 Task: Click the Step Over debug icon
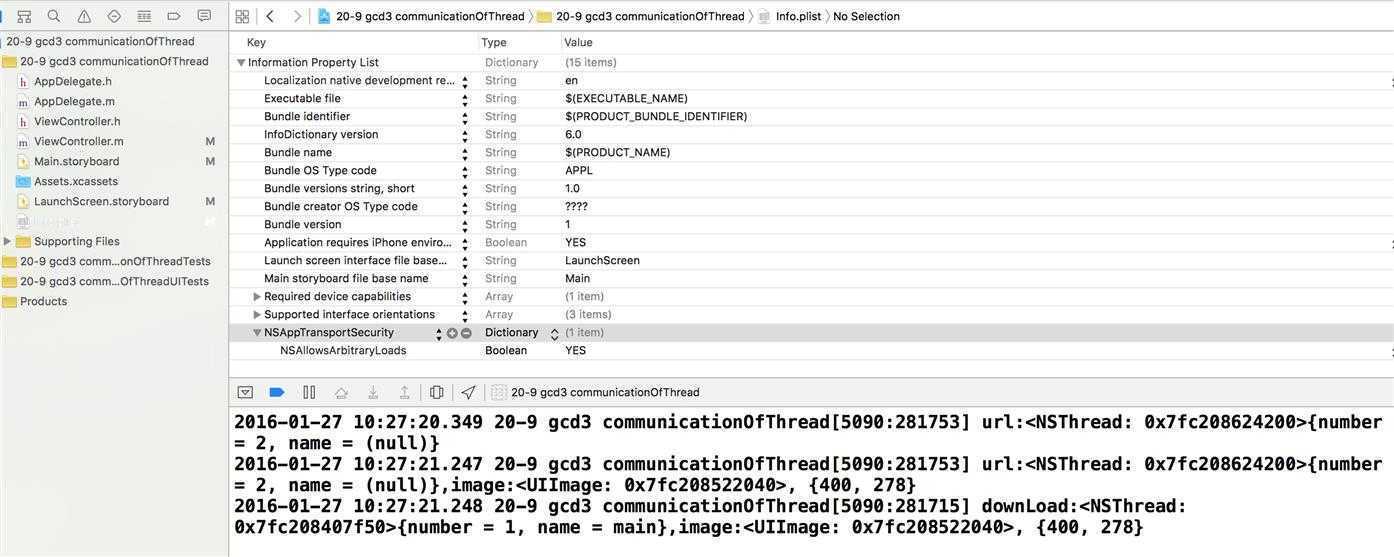341,392
